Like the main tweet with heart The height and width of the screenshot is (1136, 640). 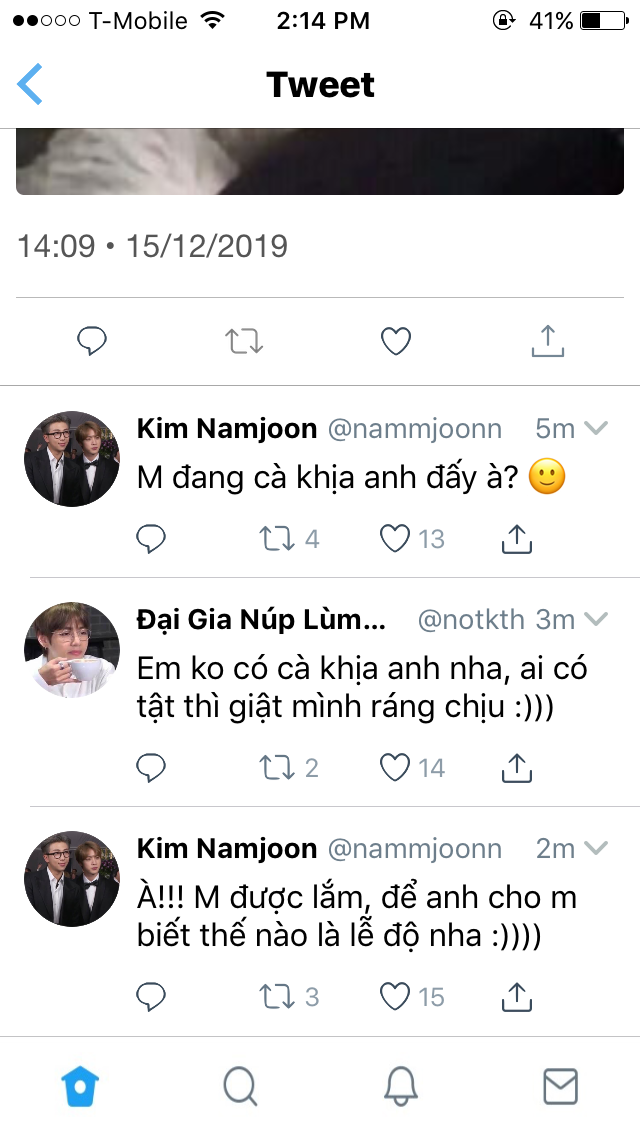(x=396, y=342)
